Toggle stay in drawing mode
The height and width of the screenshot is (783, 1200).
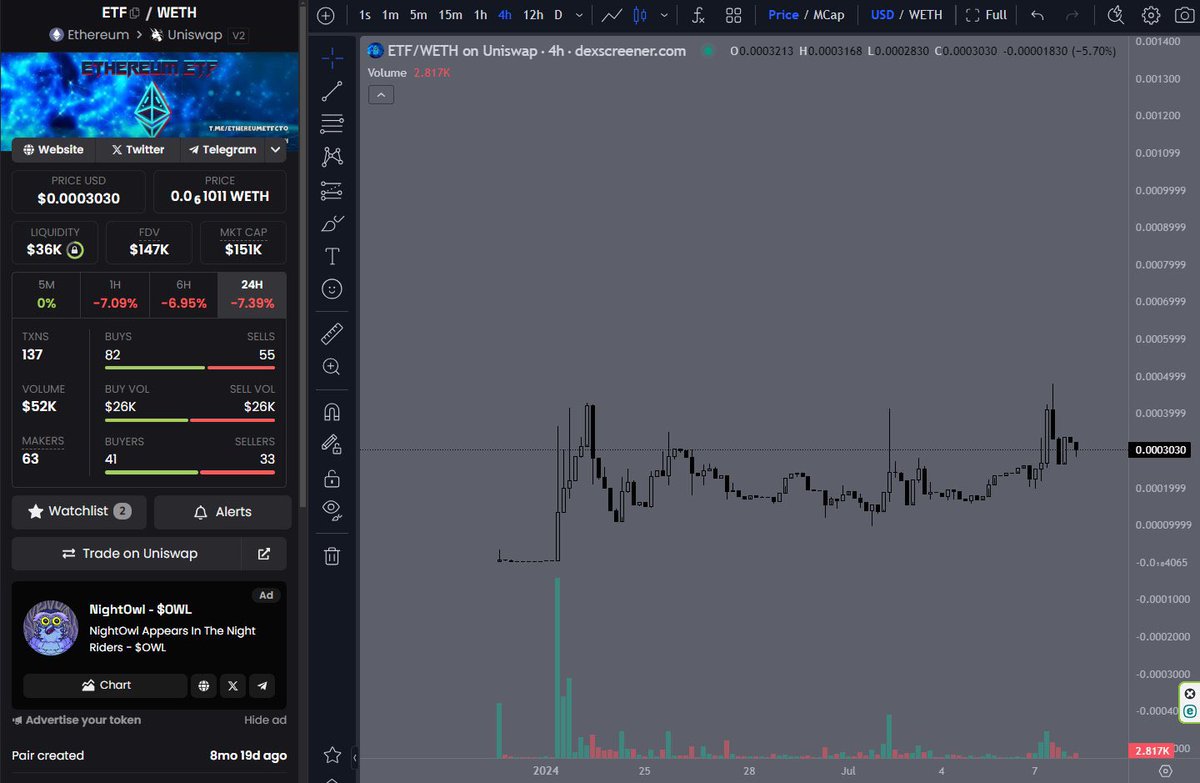click(x=332, y=444)
